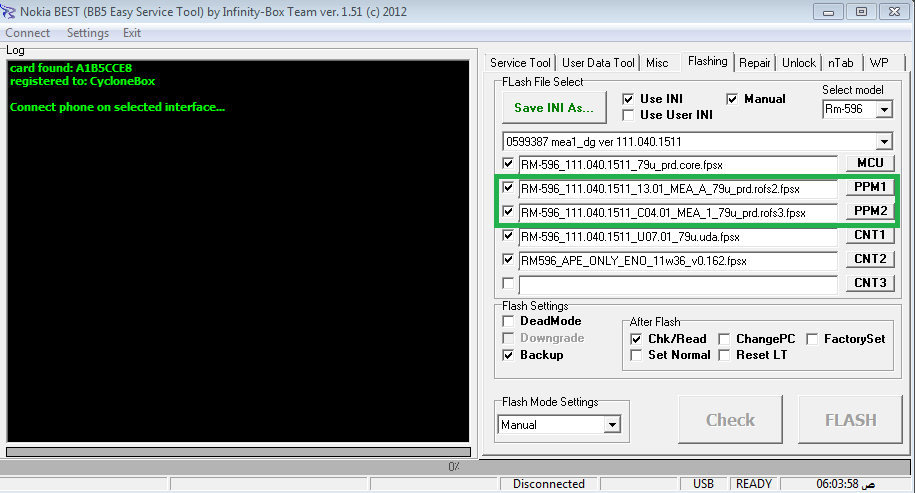Toggle the Use INI checkbox
Viewport: 915px width, 493px height.
[x=628, y=99]
